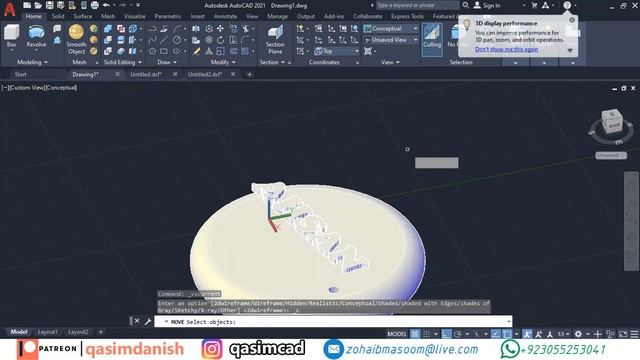Click the Plot printer icon in quick access
Viewport: 640px width, 360px height.
95,5
